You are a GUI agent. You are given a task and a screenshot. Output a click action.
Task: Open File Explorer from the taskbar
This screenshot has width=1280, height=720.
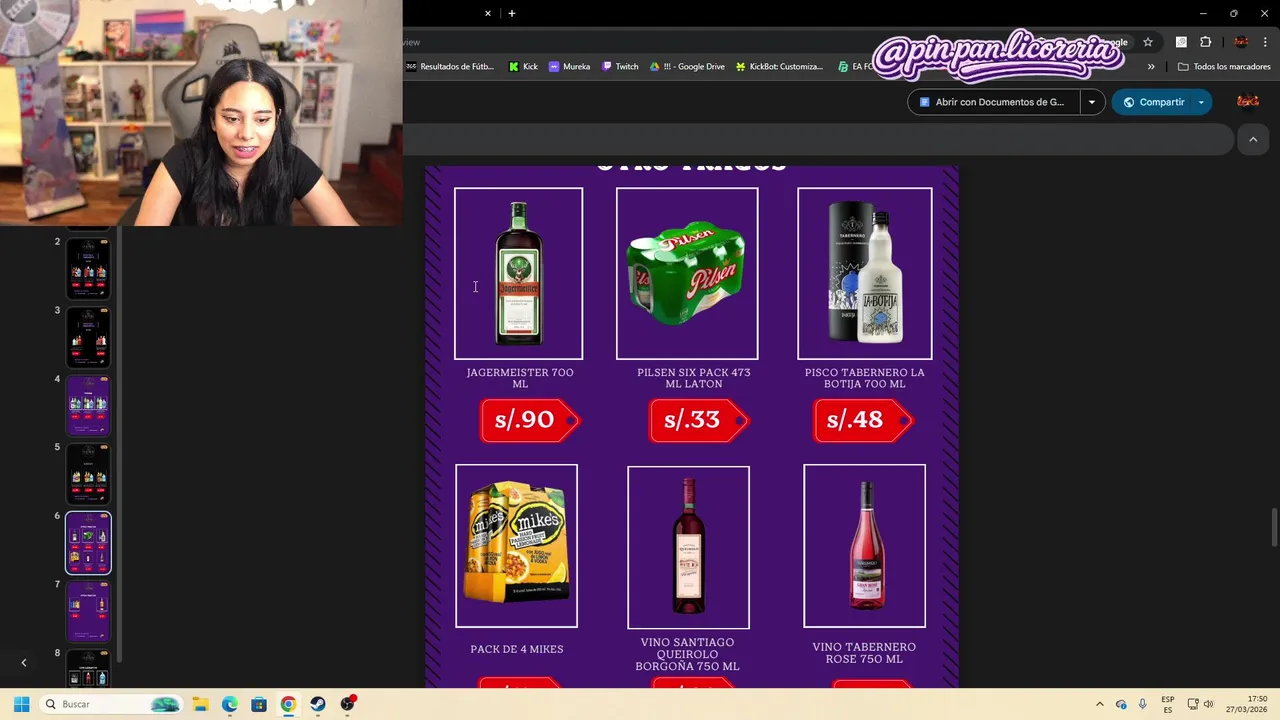point(200,704)
